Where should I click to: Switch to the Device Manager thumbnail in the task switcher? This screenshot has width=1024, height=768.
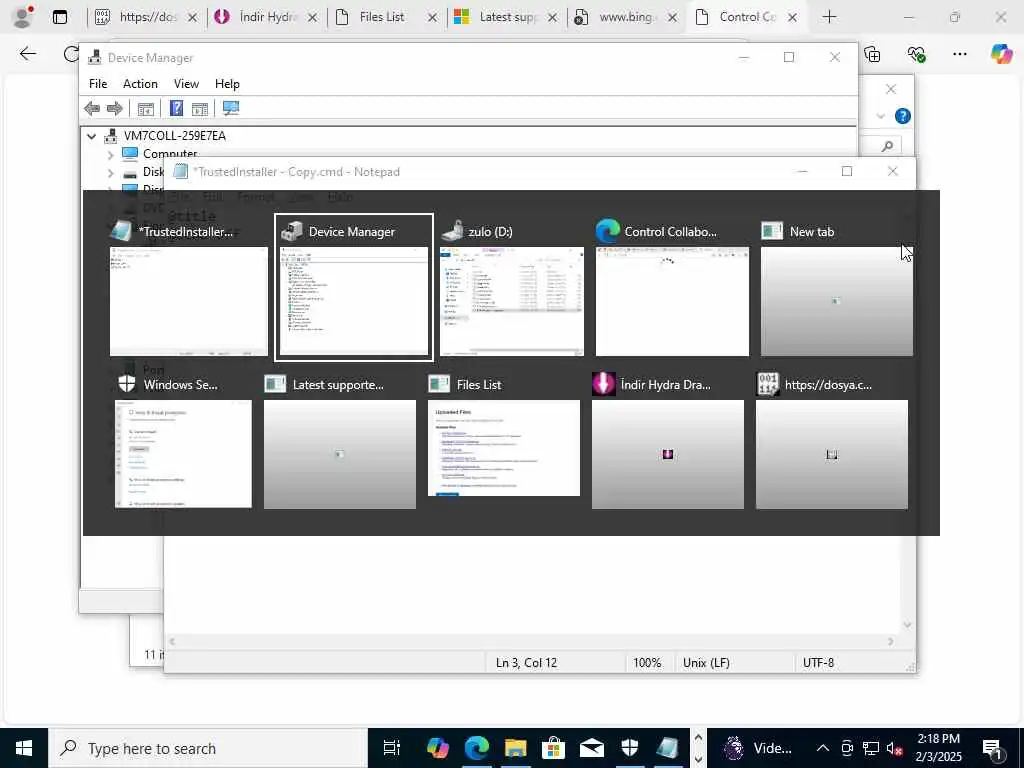(x=353, y=287)
